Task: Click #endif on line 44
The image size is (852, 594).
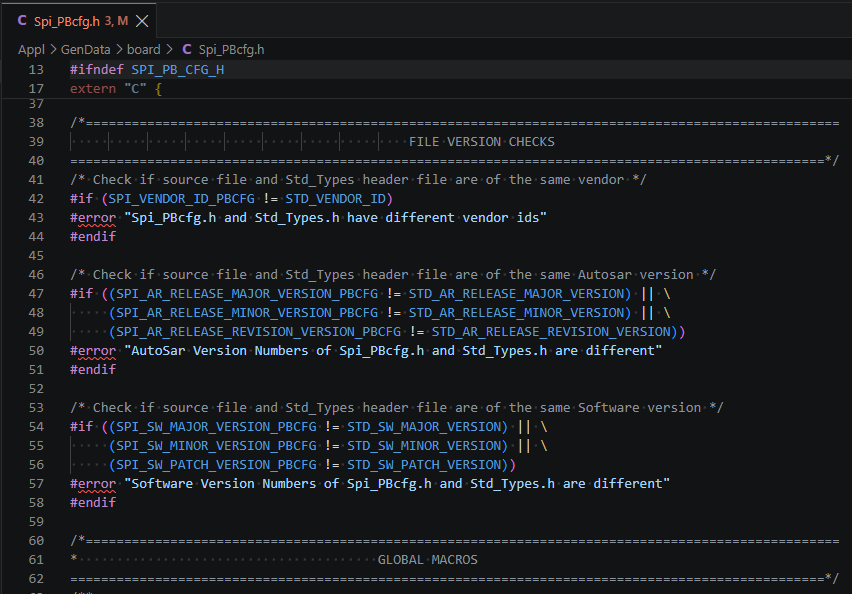Action: pos(93,236)
